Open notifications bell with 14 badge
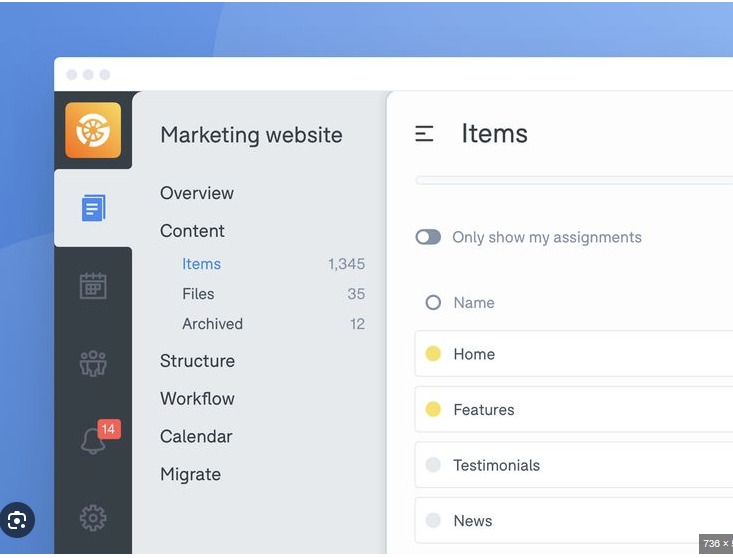The width and height of the screenshot is (733, 558). pos(99,436)
